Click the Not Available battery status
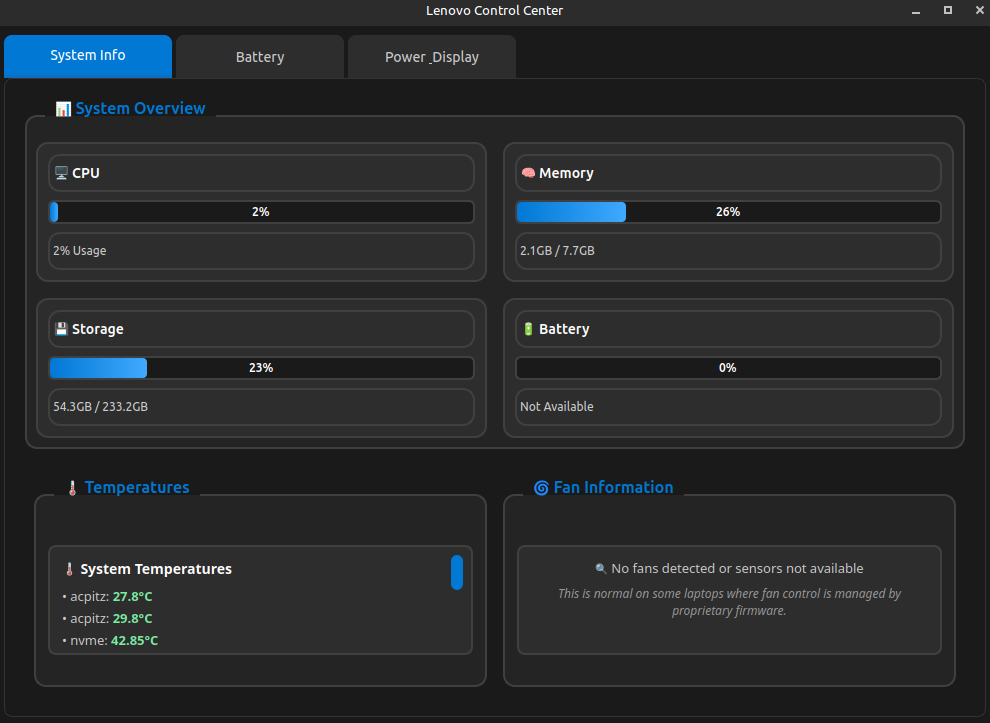 [x=557, y=407]
